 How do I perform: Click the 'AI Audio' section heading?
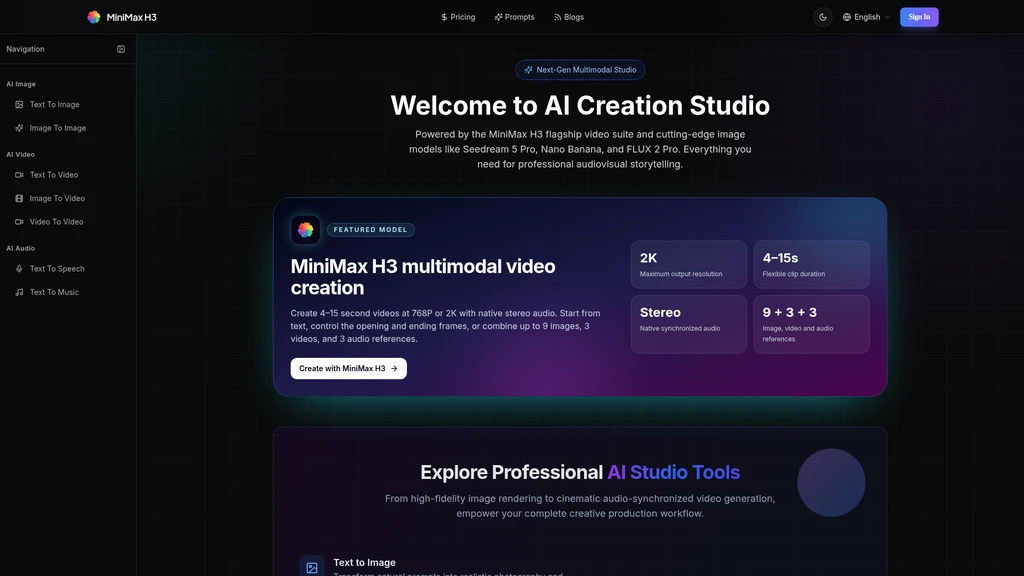click(20, 249)
